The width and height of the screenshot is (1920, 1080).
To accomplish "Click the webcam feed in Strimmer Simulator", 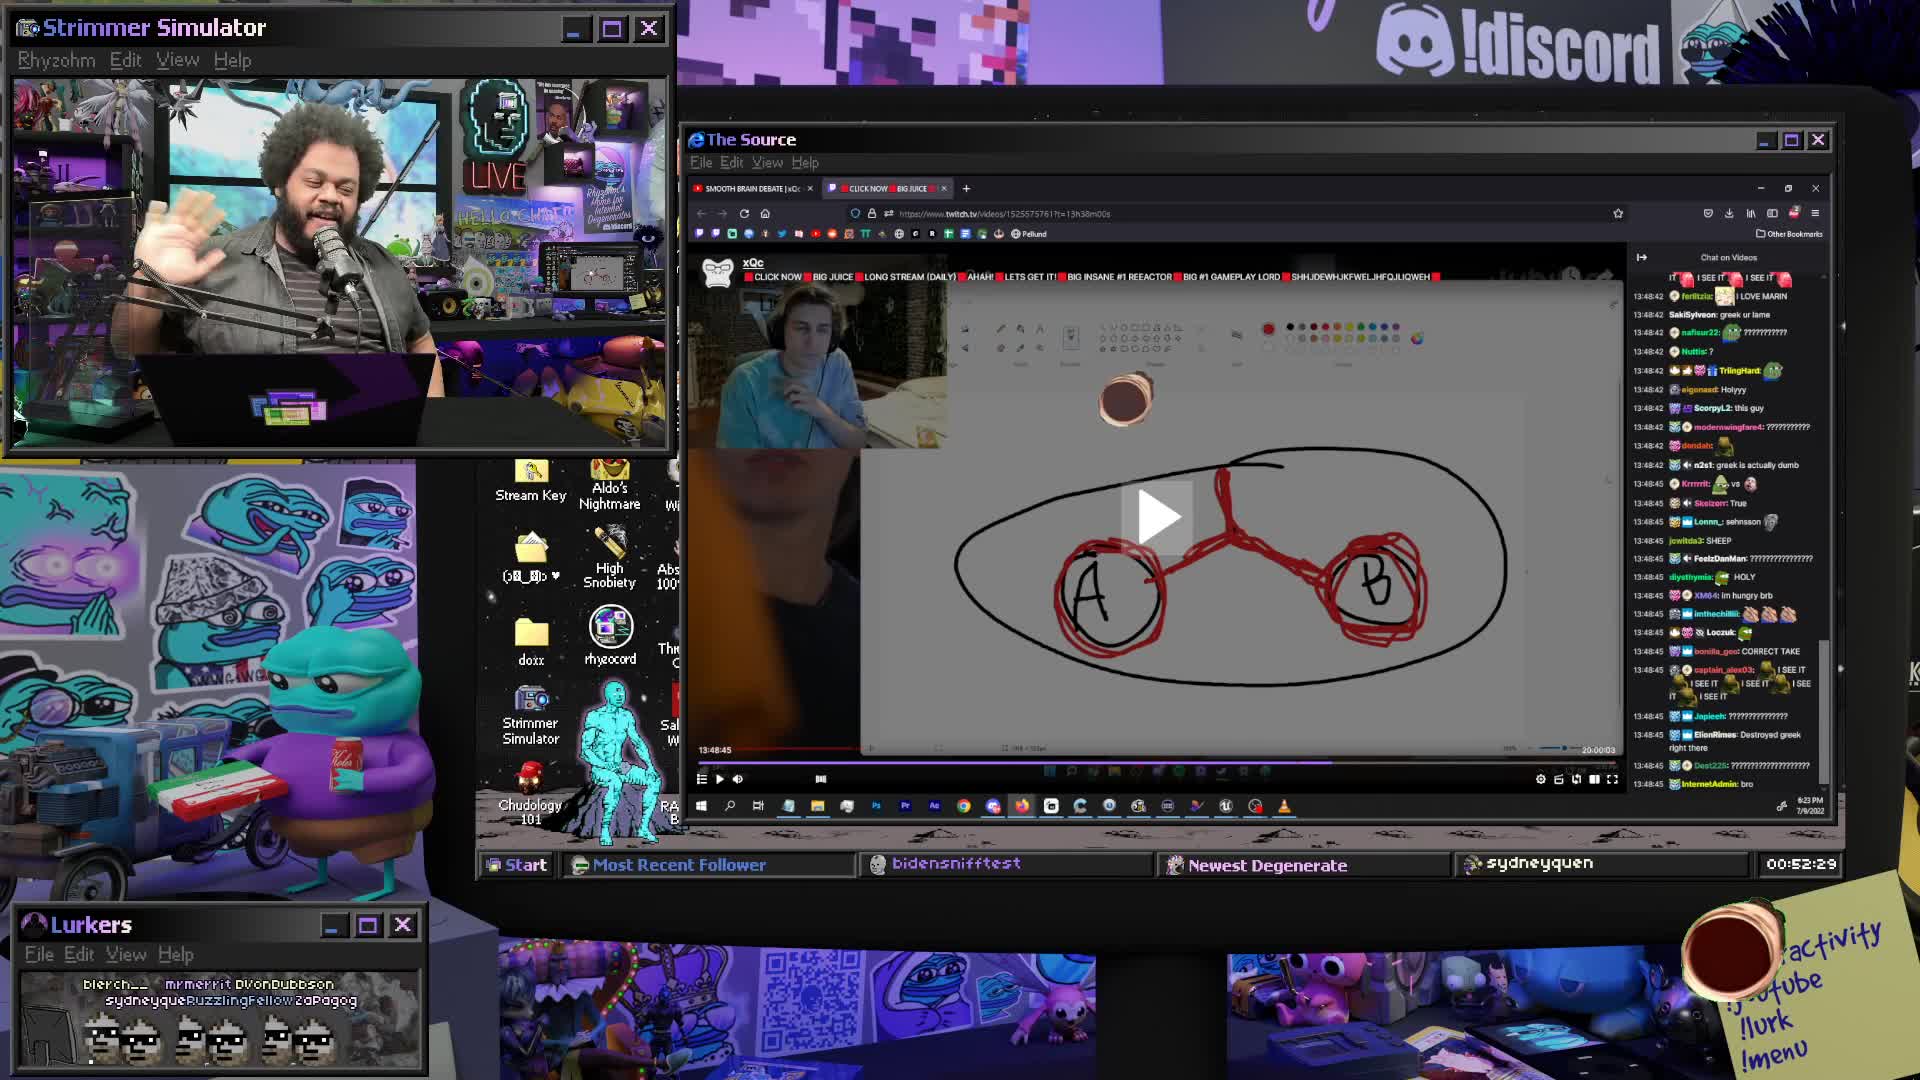I will tap(340, 263).
